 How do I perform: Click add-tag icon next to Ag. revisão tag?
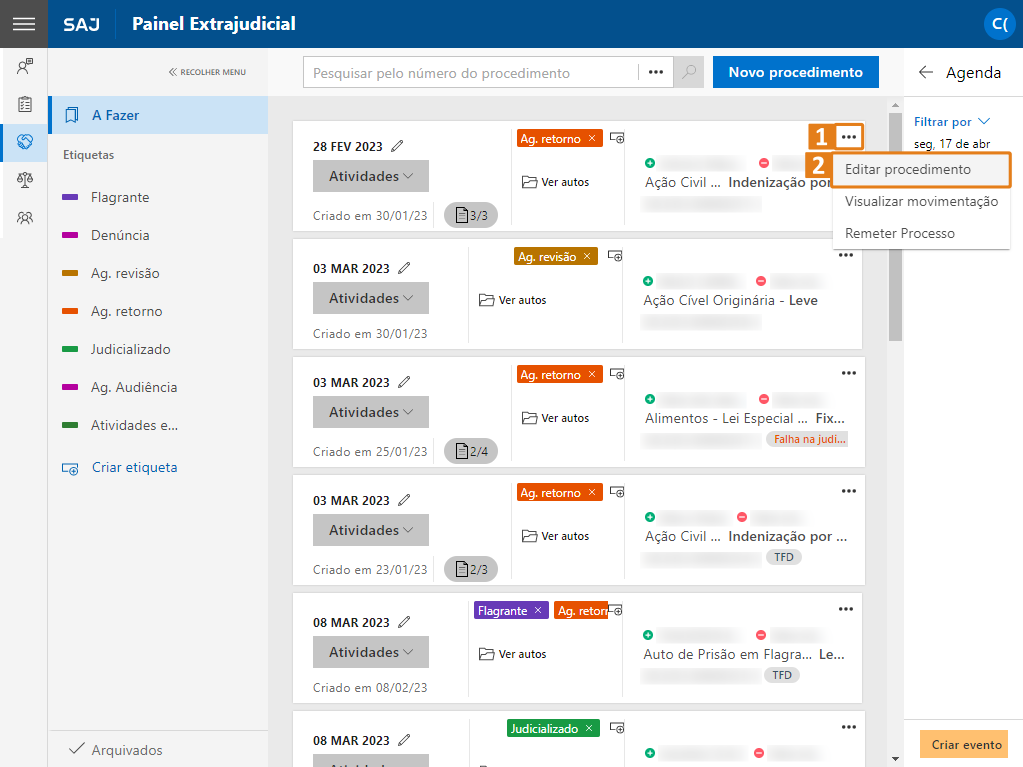pyautogui.click(x=615, y=256)
